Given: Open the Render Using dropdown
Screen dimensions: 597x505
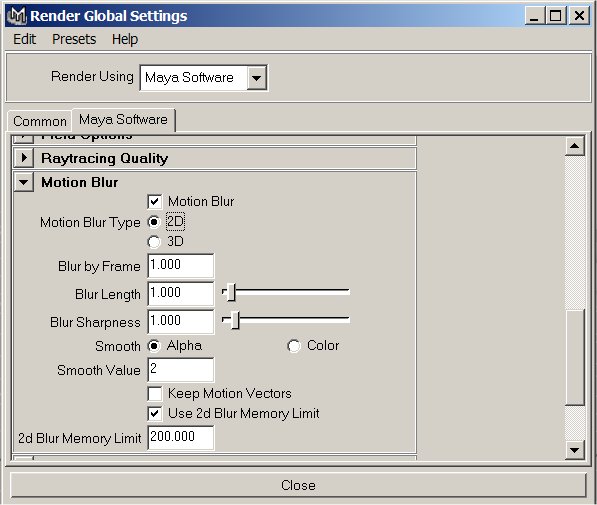Looking at the screenshot, I should tap(204, 78).
